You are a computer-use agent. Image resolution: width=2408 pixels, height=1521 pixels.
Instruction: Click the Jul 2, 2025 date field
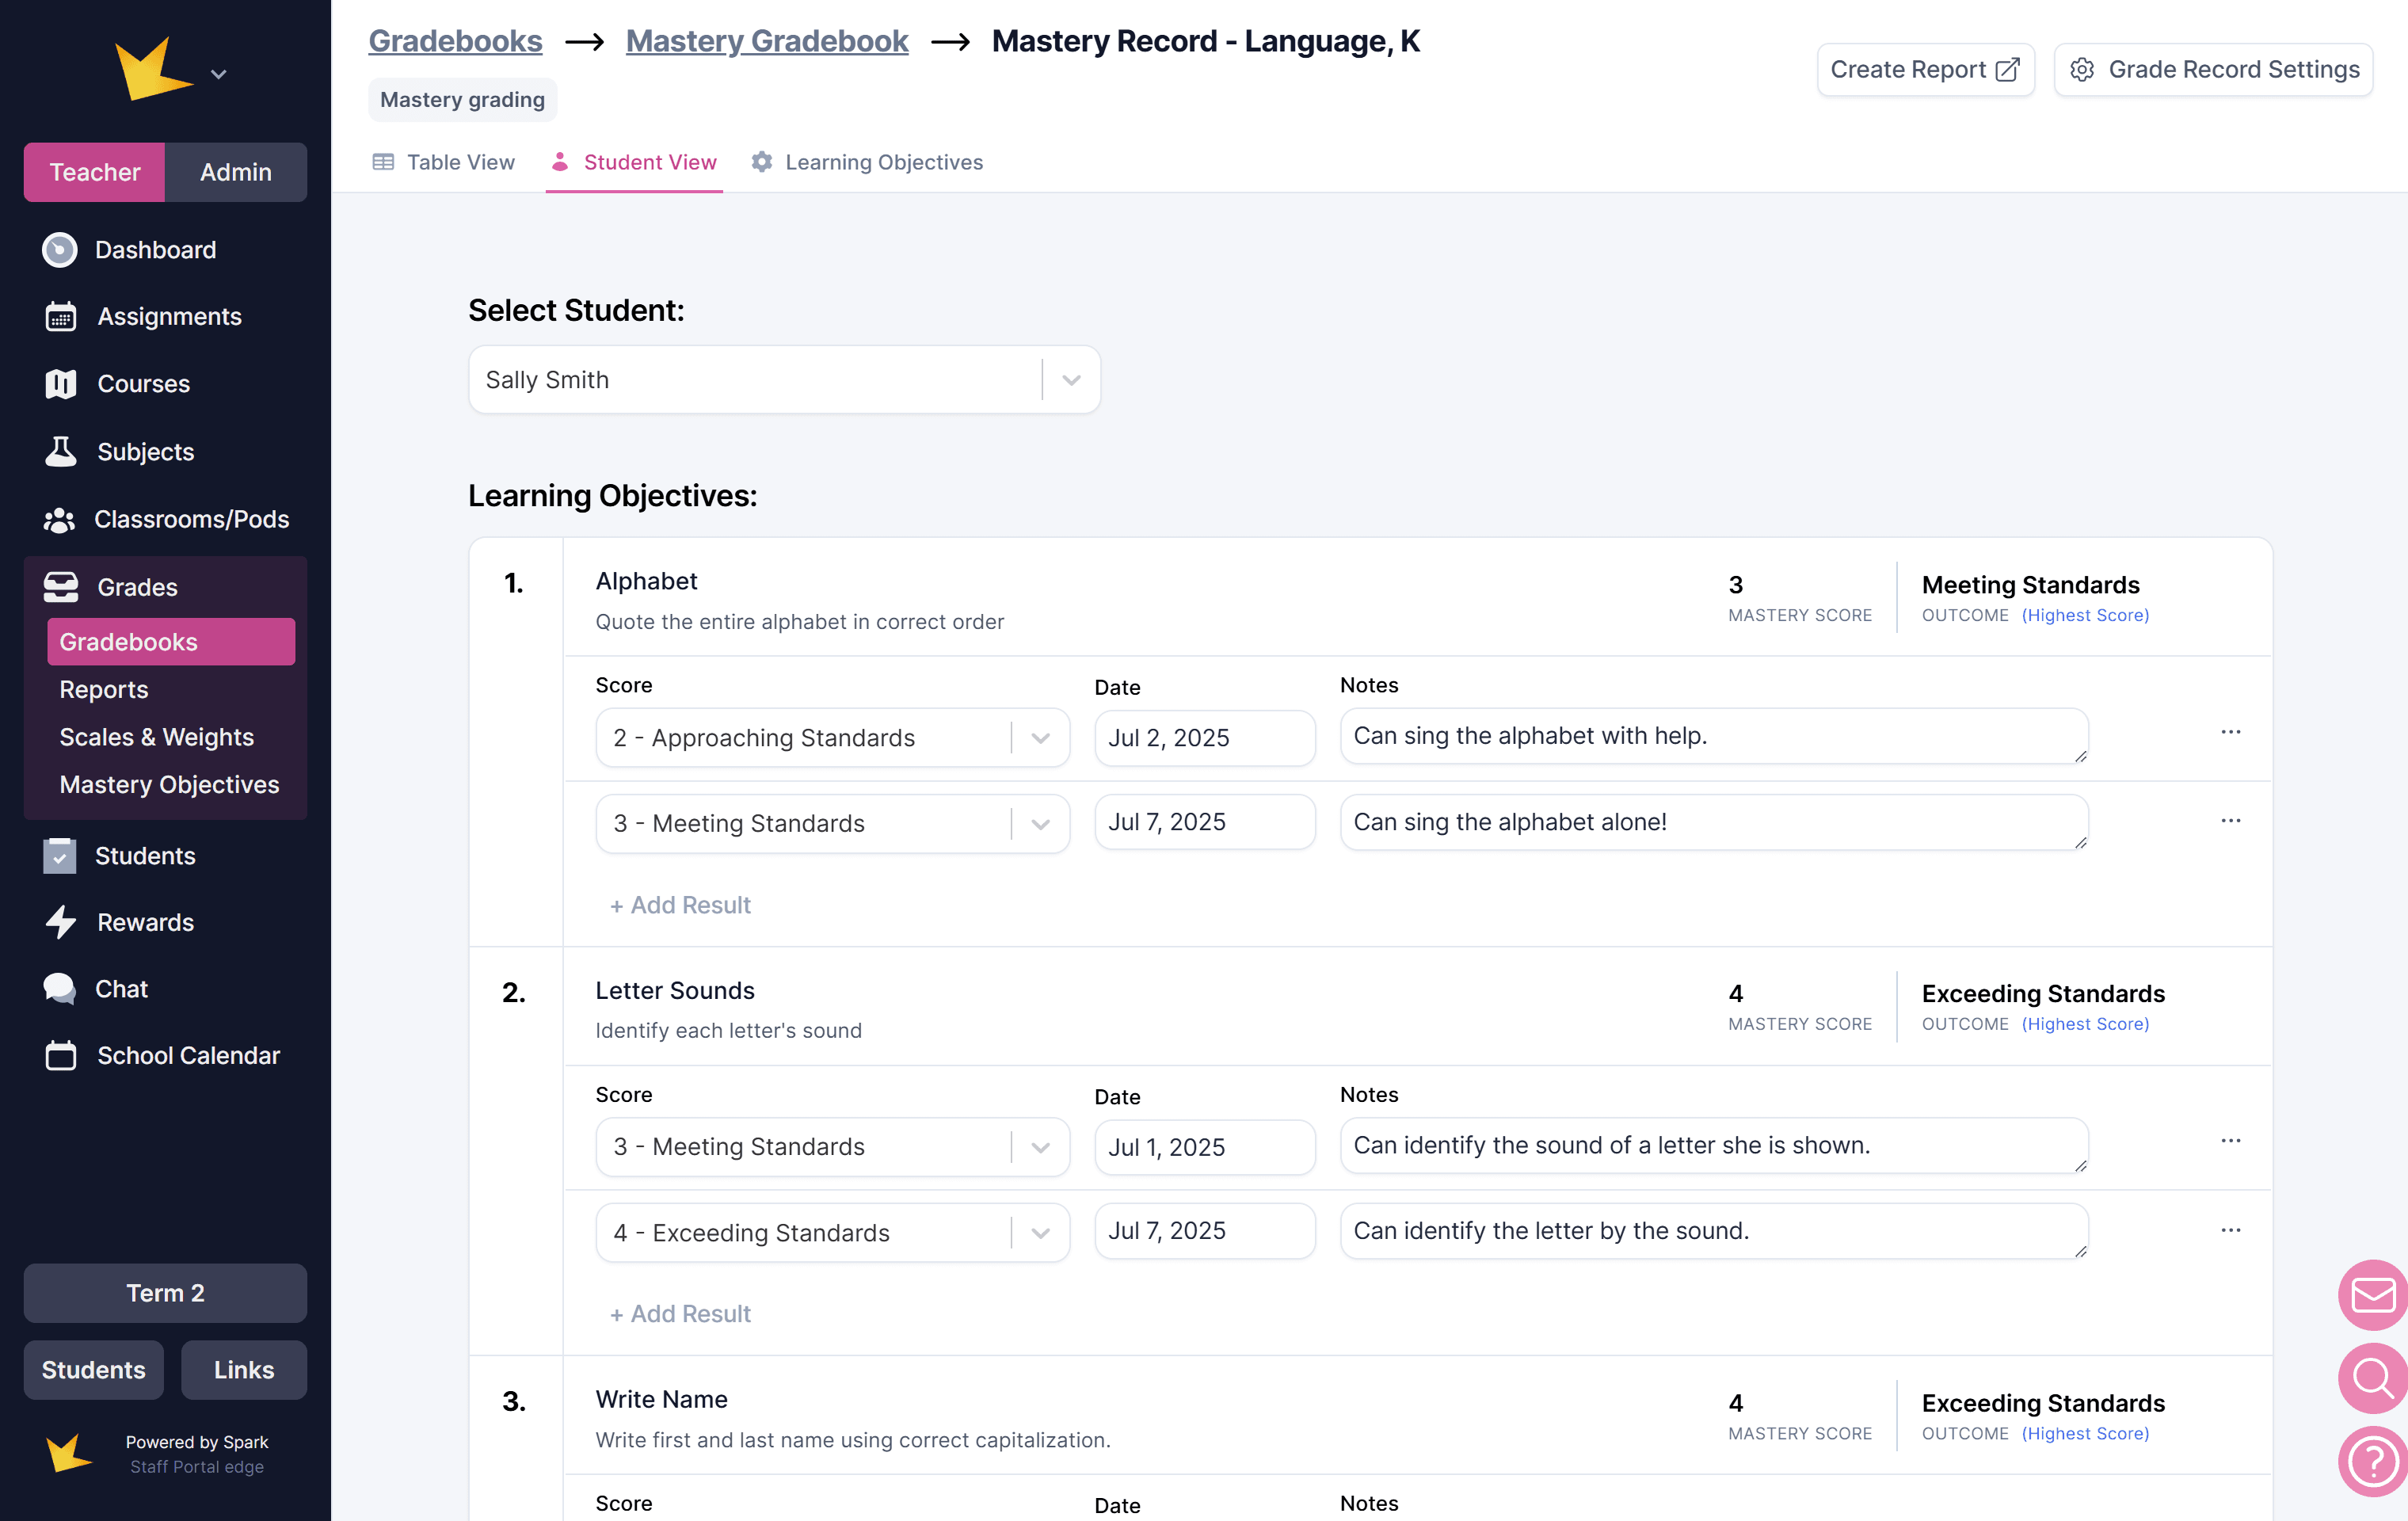click(x=1204, y=738)
